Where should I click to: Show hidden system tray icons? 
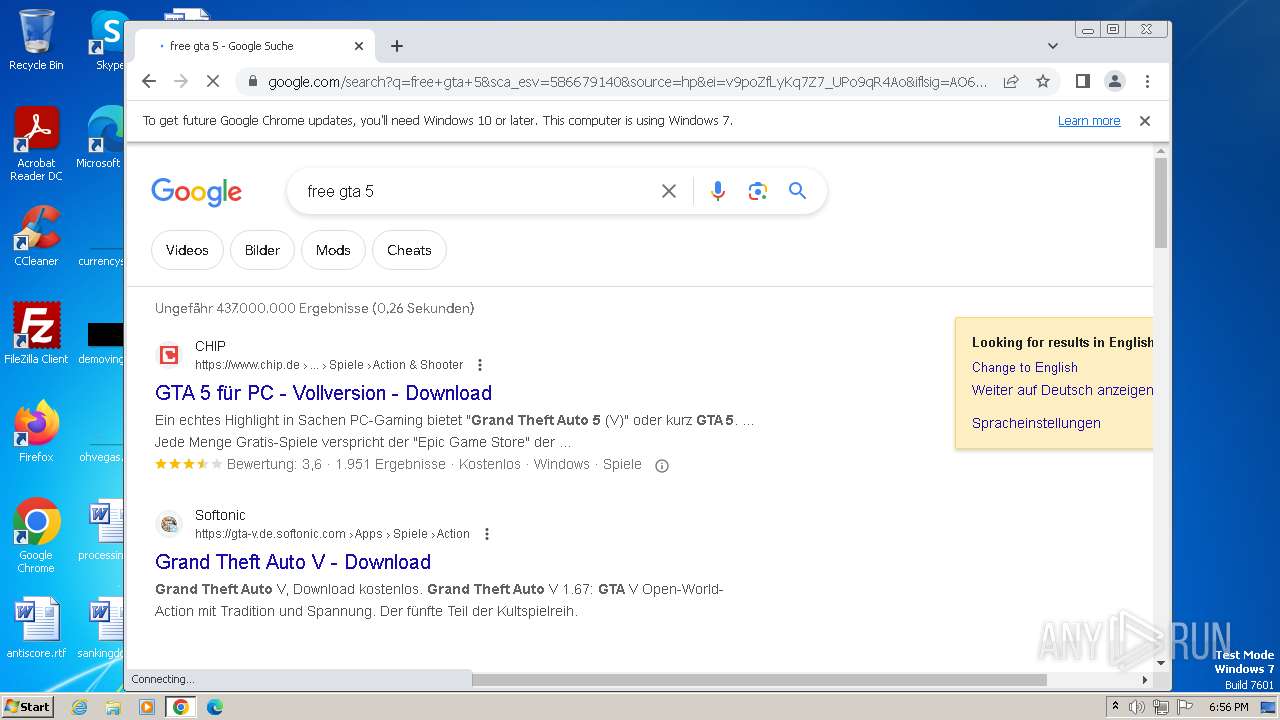[1116, 707]
